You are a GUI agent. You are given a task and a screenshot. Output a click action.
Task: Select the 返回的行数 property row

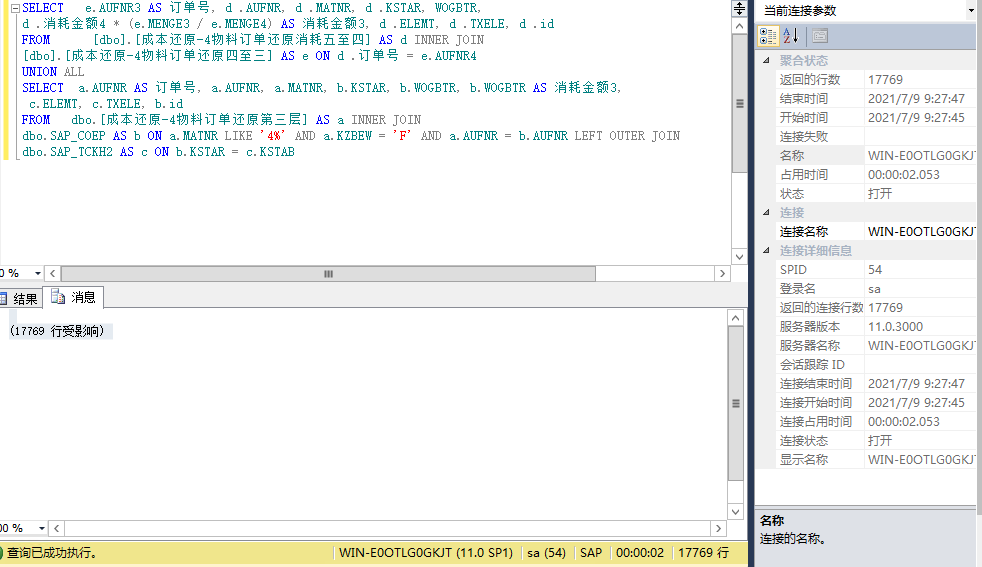point(876,80)
